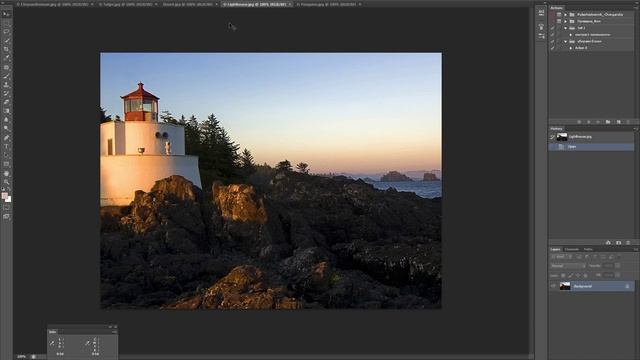640x360 pixels.
Task: Toggle lock all
Action: click(x=585, y=276)
